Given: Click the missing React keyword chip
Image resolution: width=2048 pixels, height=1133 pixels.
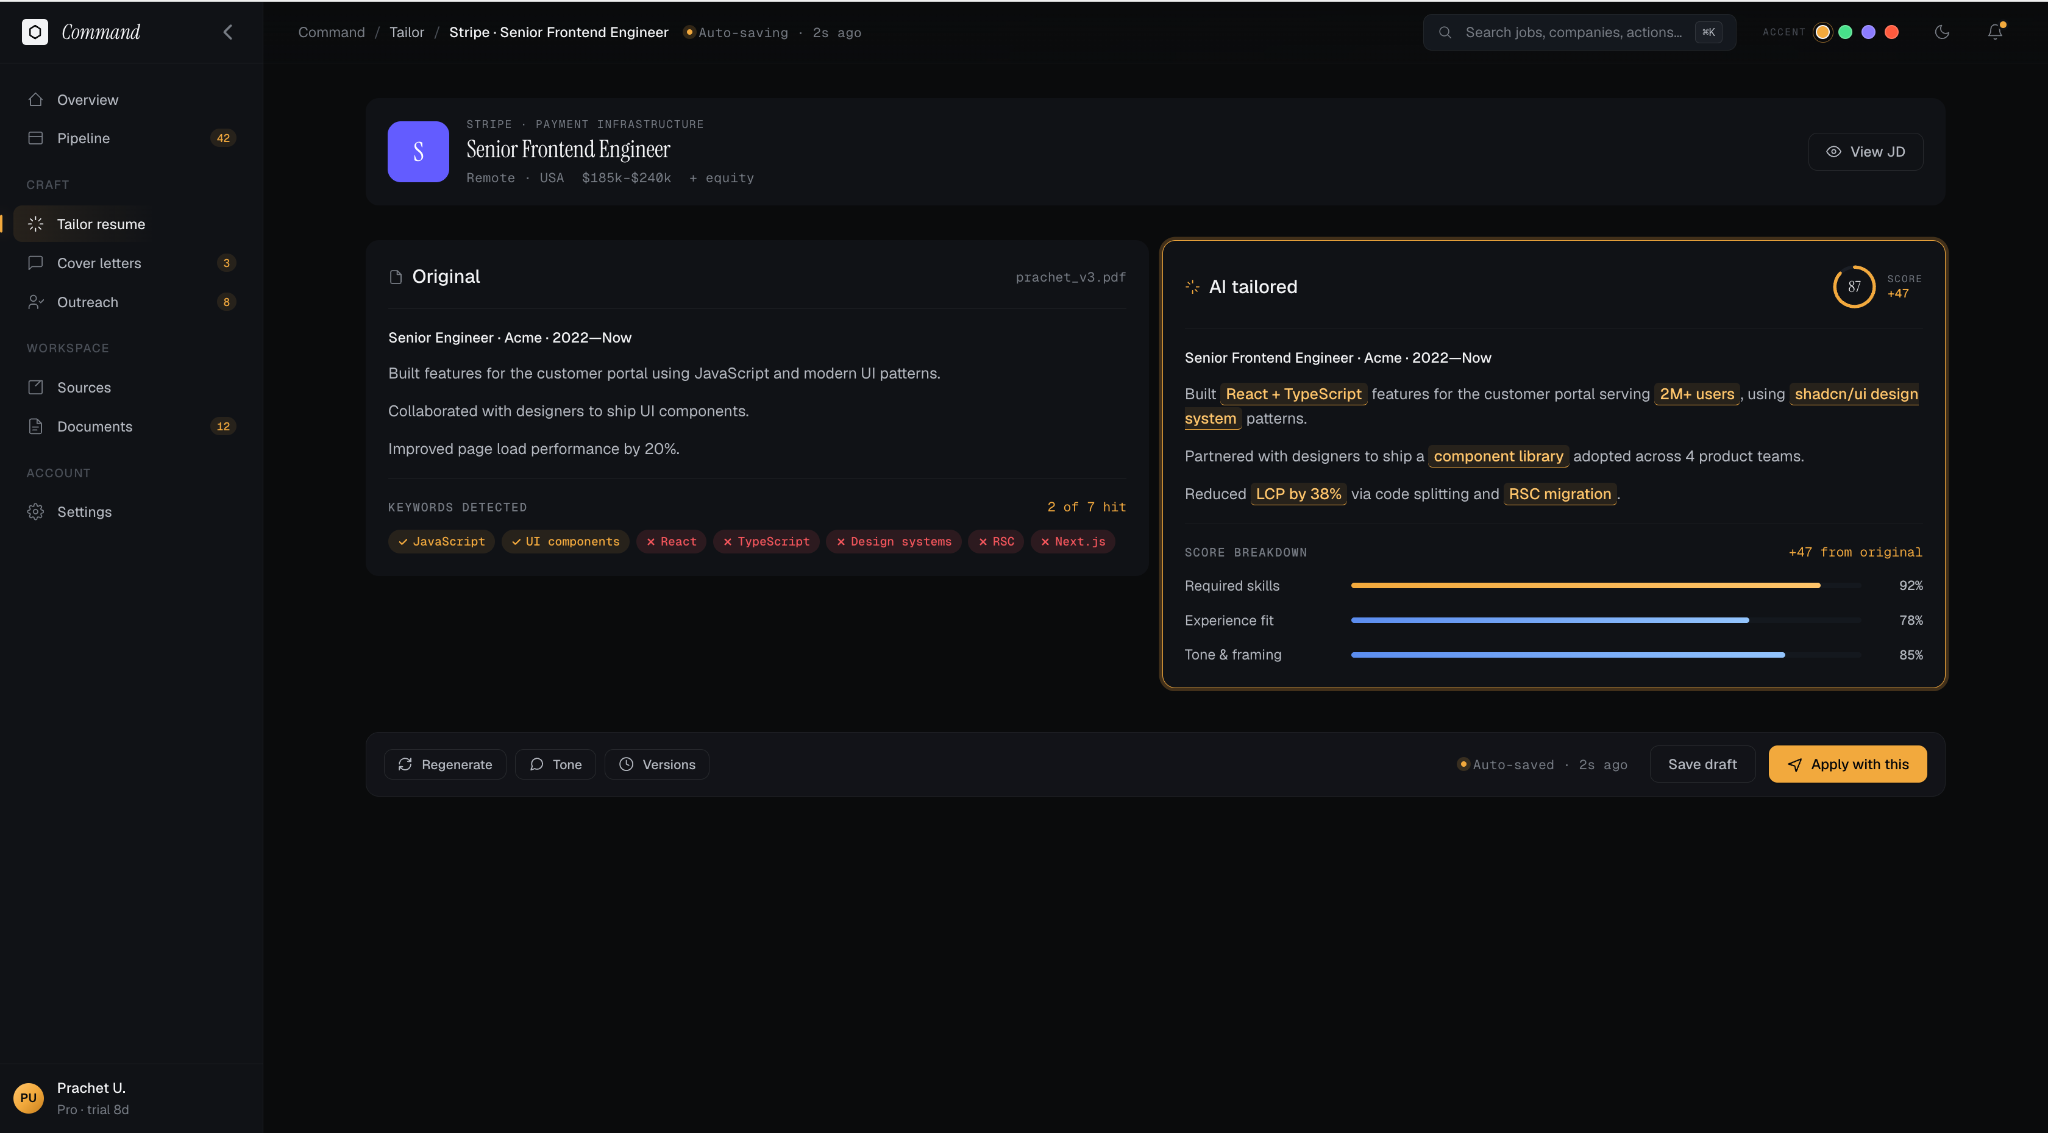Looking at the screenshot, I should 671,542.
